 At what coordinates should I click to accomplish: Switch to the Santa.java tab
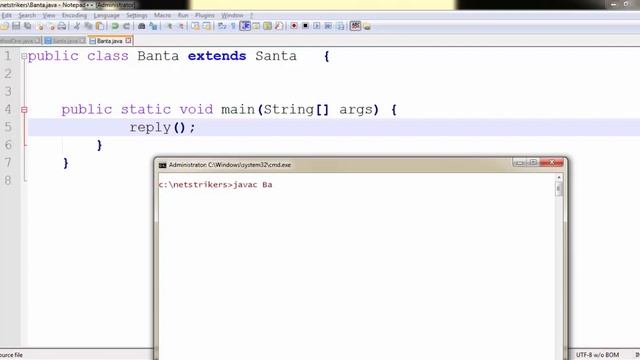tap(65, 41)
